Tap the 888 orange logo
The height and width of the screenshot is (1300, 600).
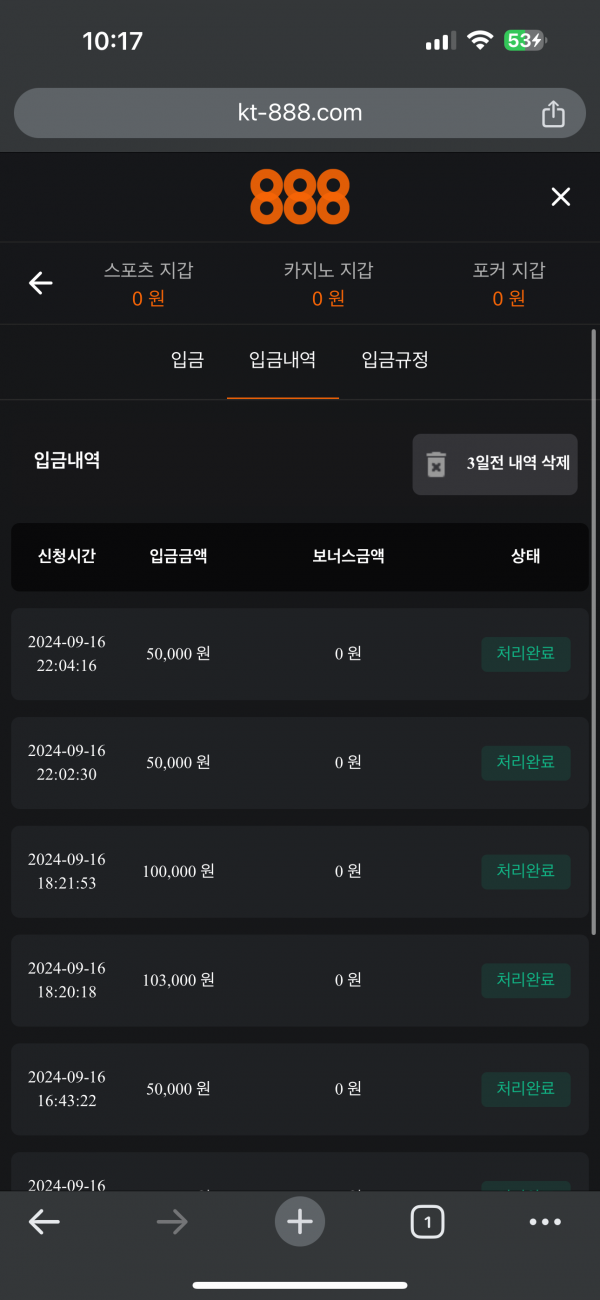pyautogui.click(x=300, y=197)
